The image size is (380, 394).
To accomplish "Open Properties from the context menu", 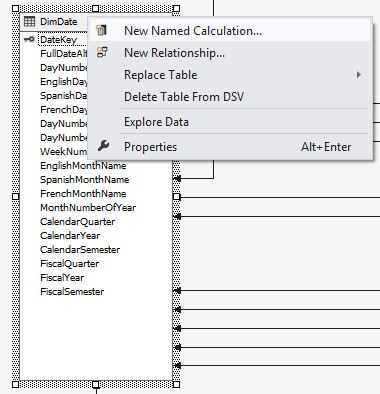I will (230, 147).
